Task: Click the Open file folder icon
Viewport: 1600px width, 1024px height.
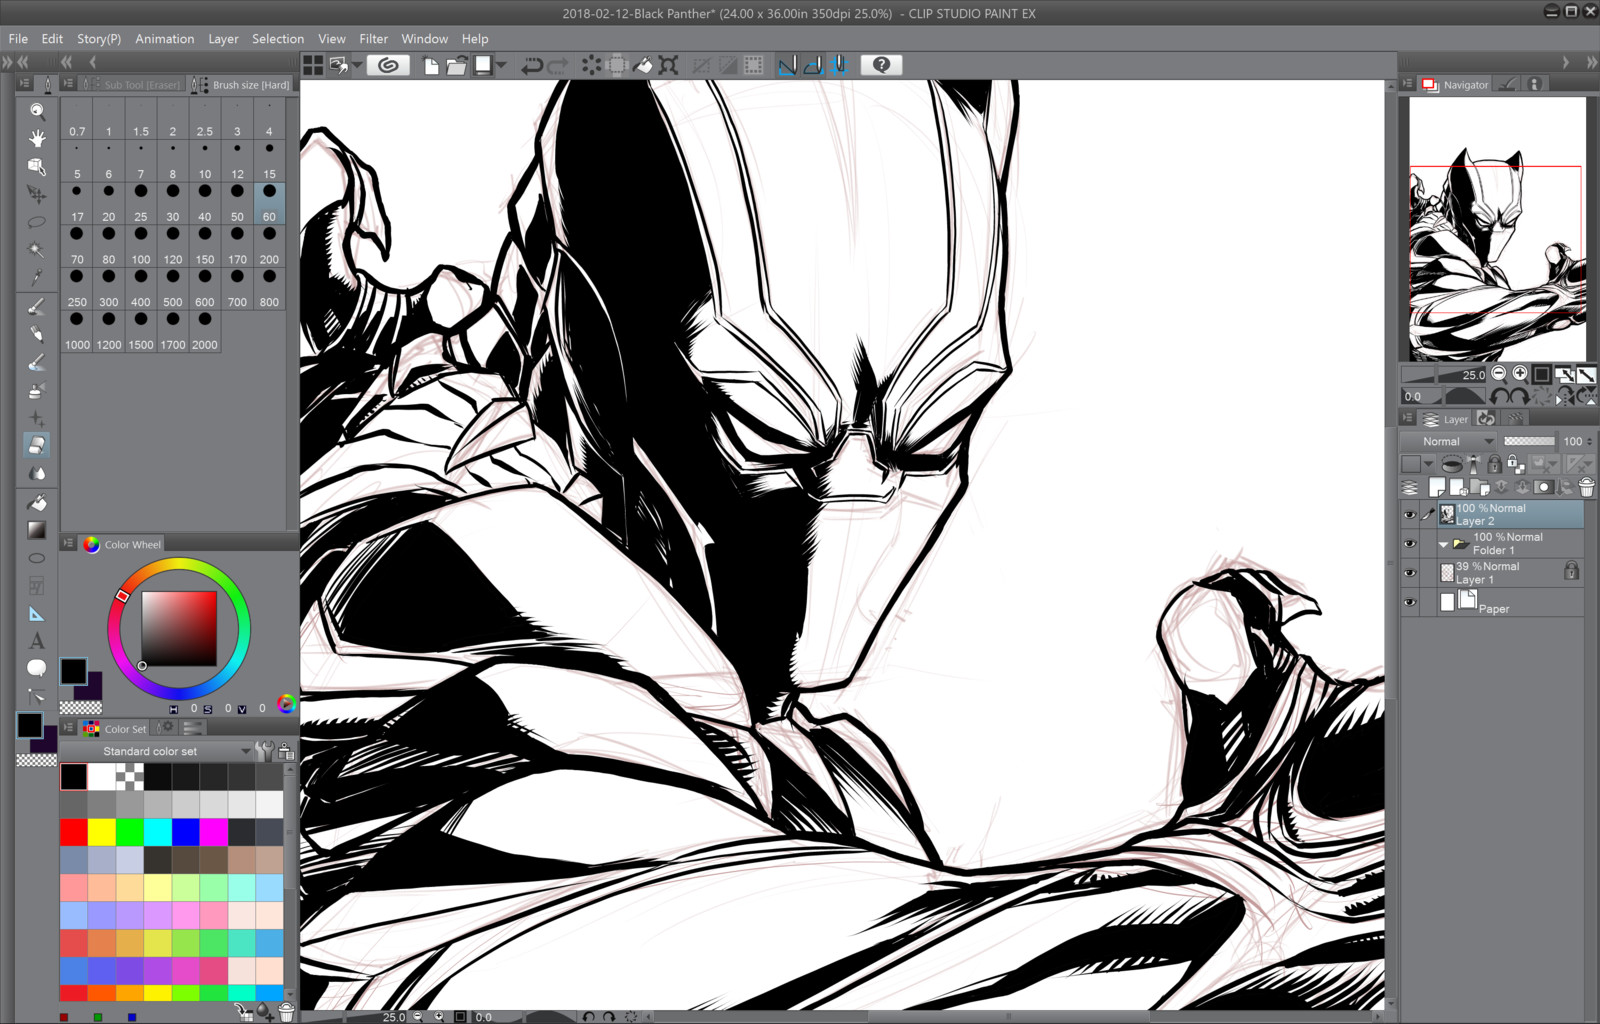Action: coord(457,66)
